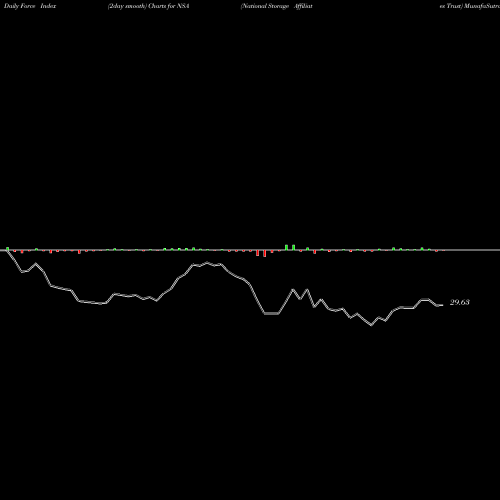Click the 'Daily Force Index' title text

(30, 6)
